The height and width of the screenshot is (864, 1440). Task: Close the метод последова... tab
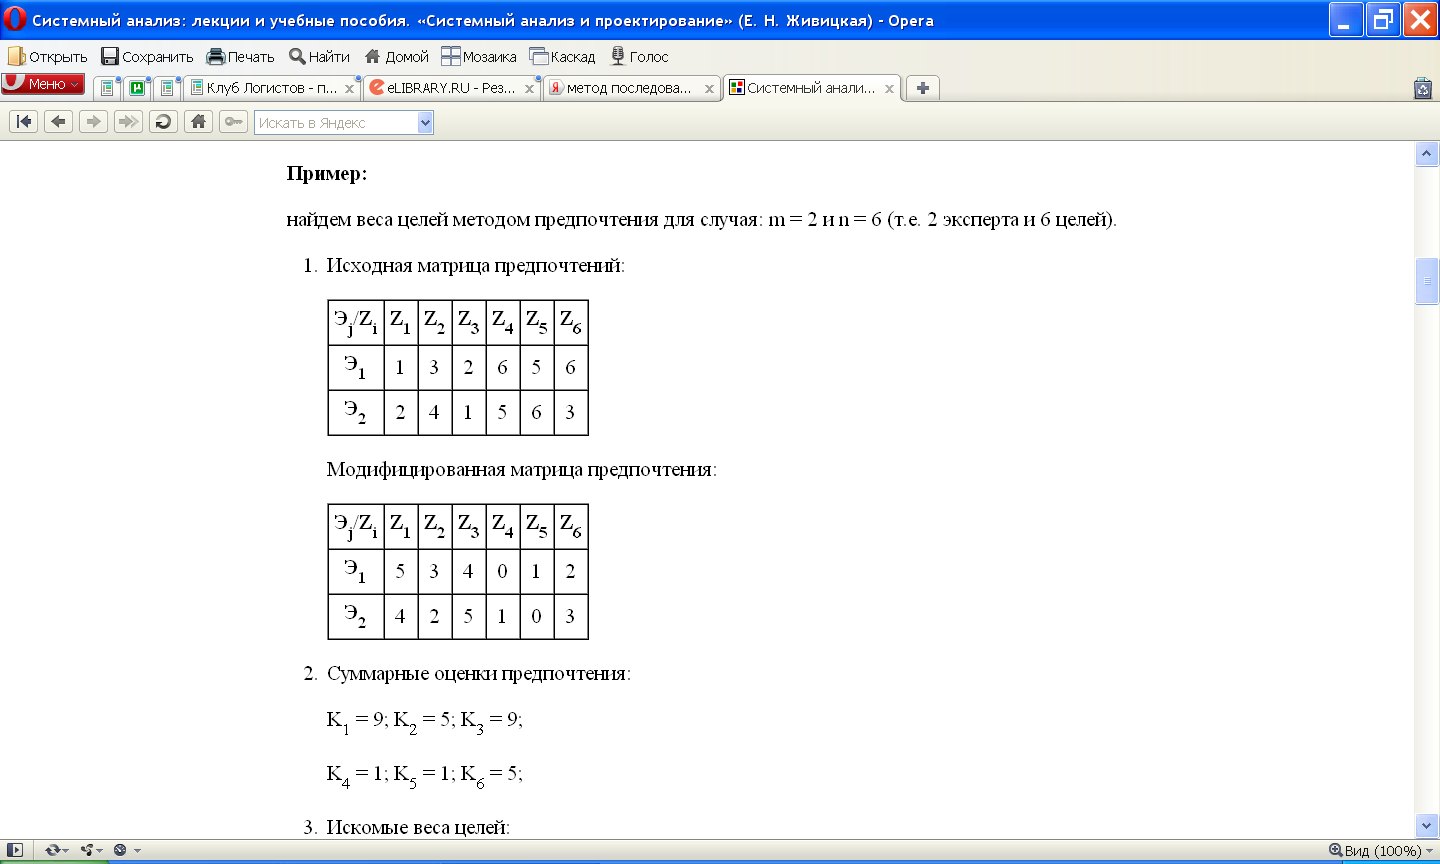tap(709, 89)
